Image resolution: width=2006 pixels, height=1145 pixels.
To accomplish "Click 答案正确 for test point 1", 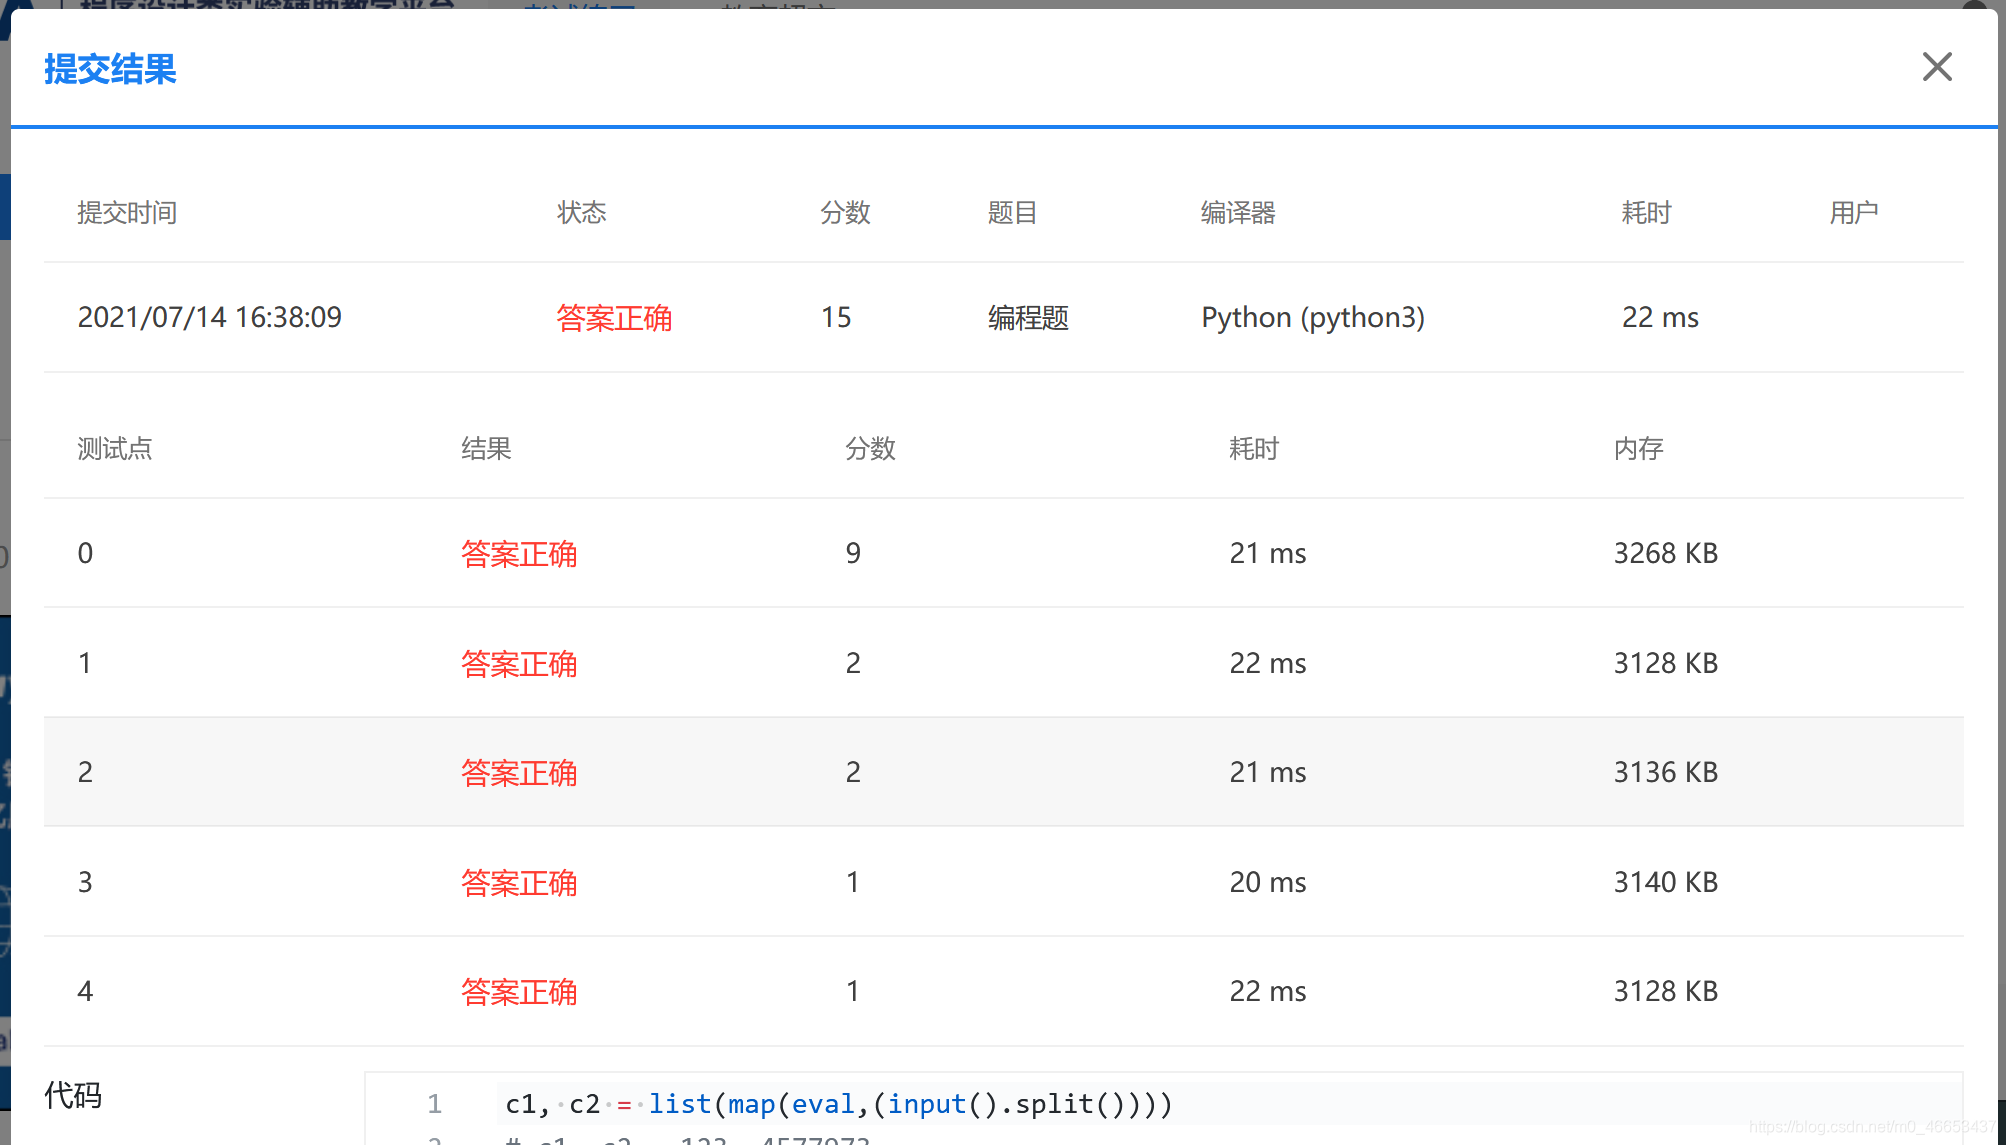I will [x=519, y=663].
